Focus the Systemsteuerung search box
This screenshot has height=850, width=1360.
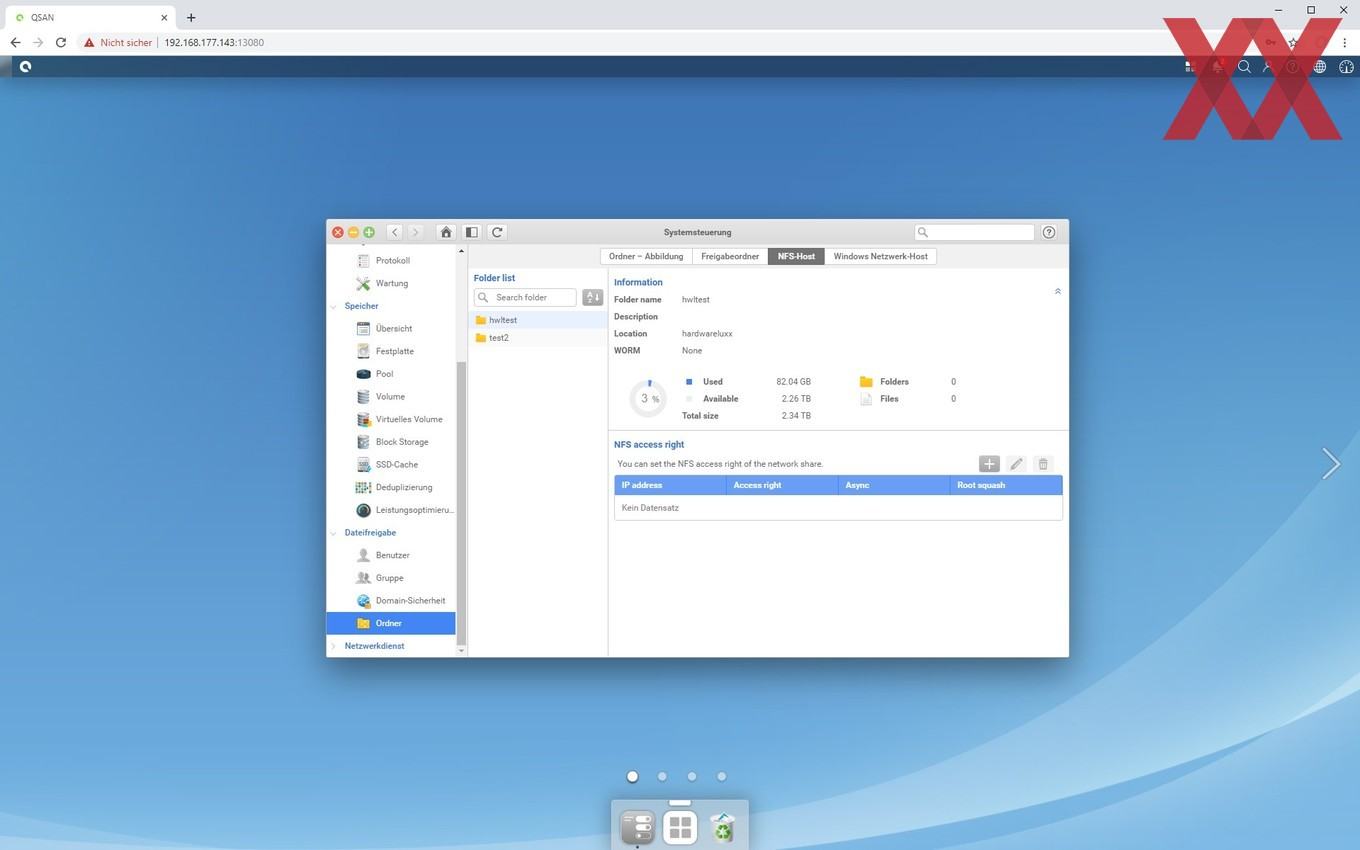[x=974, y=232]
